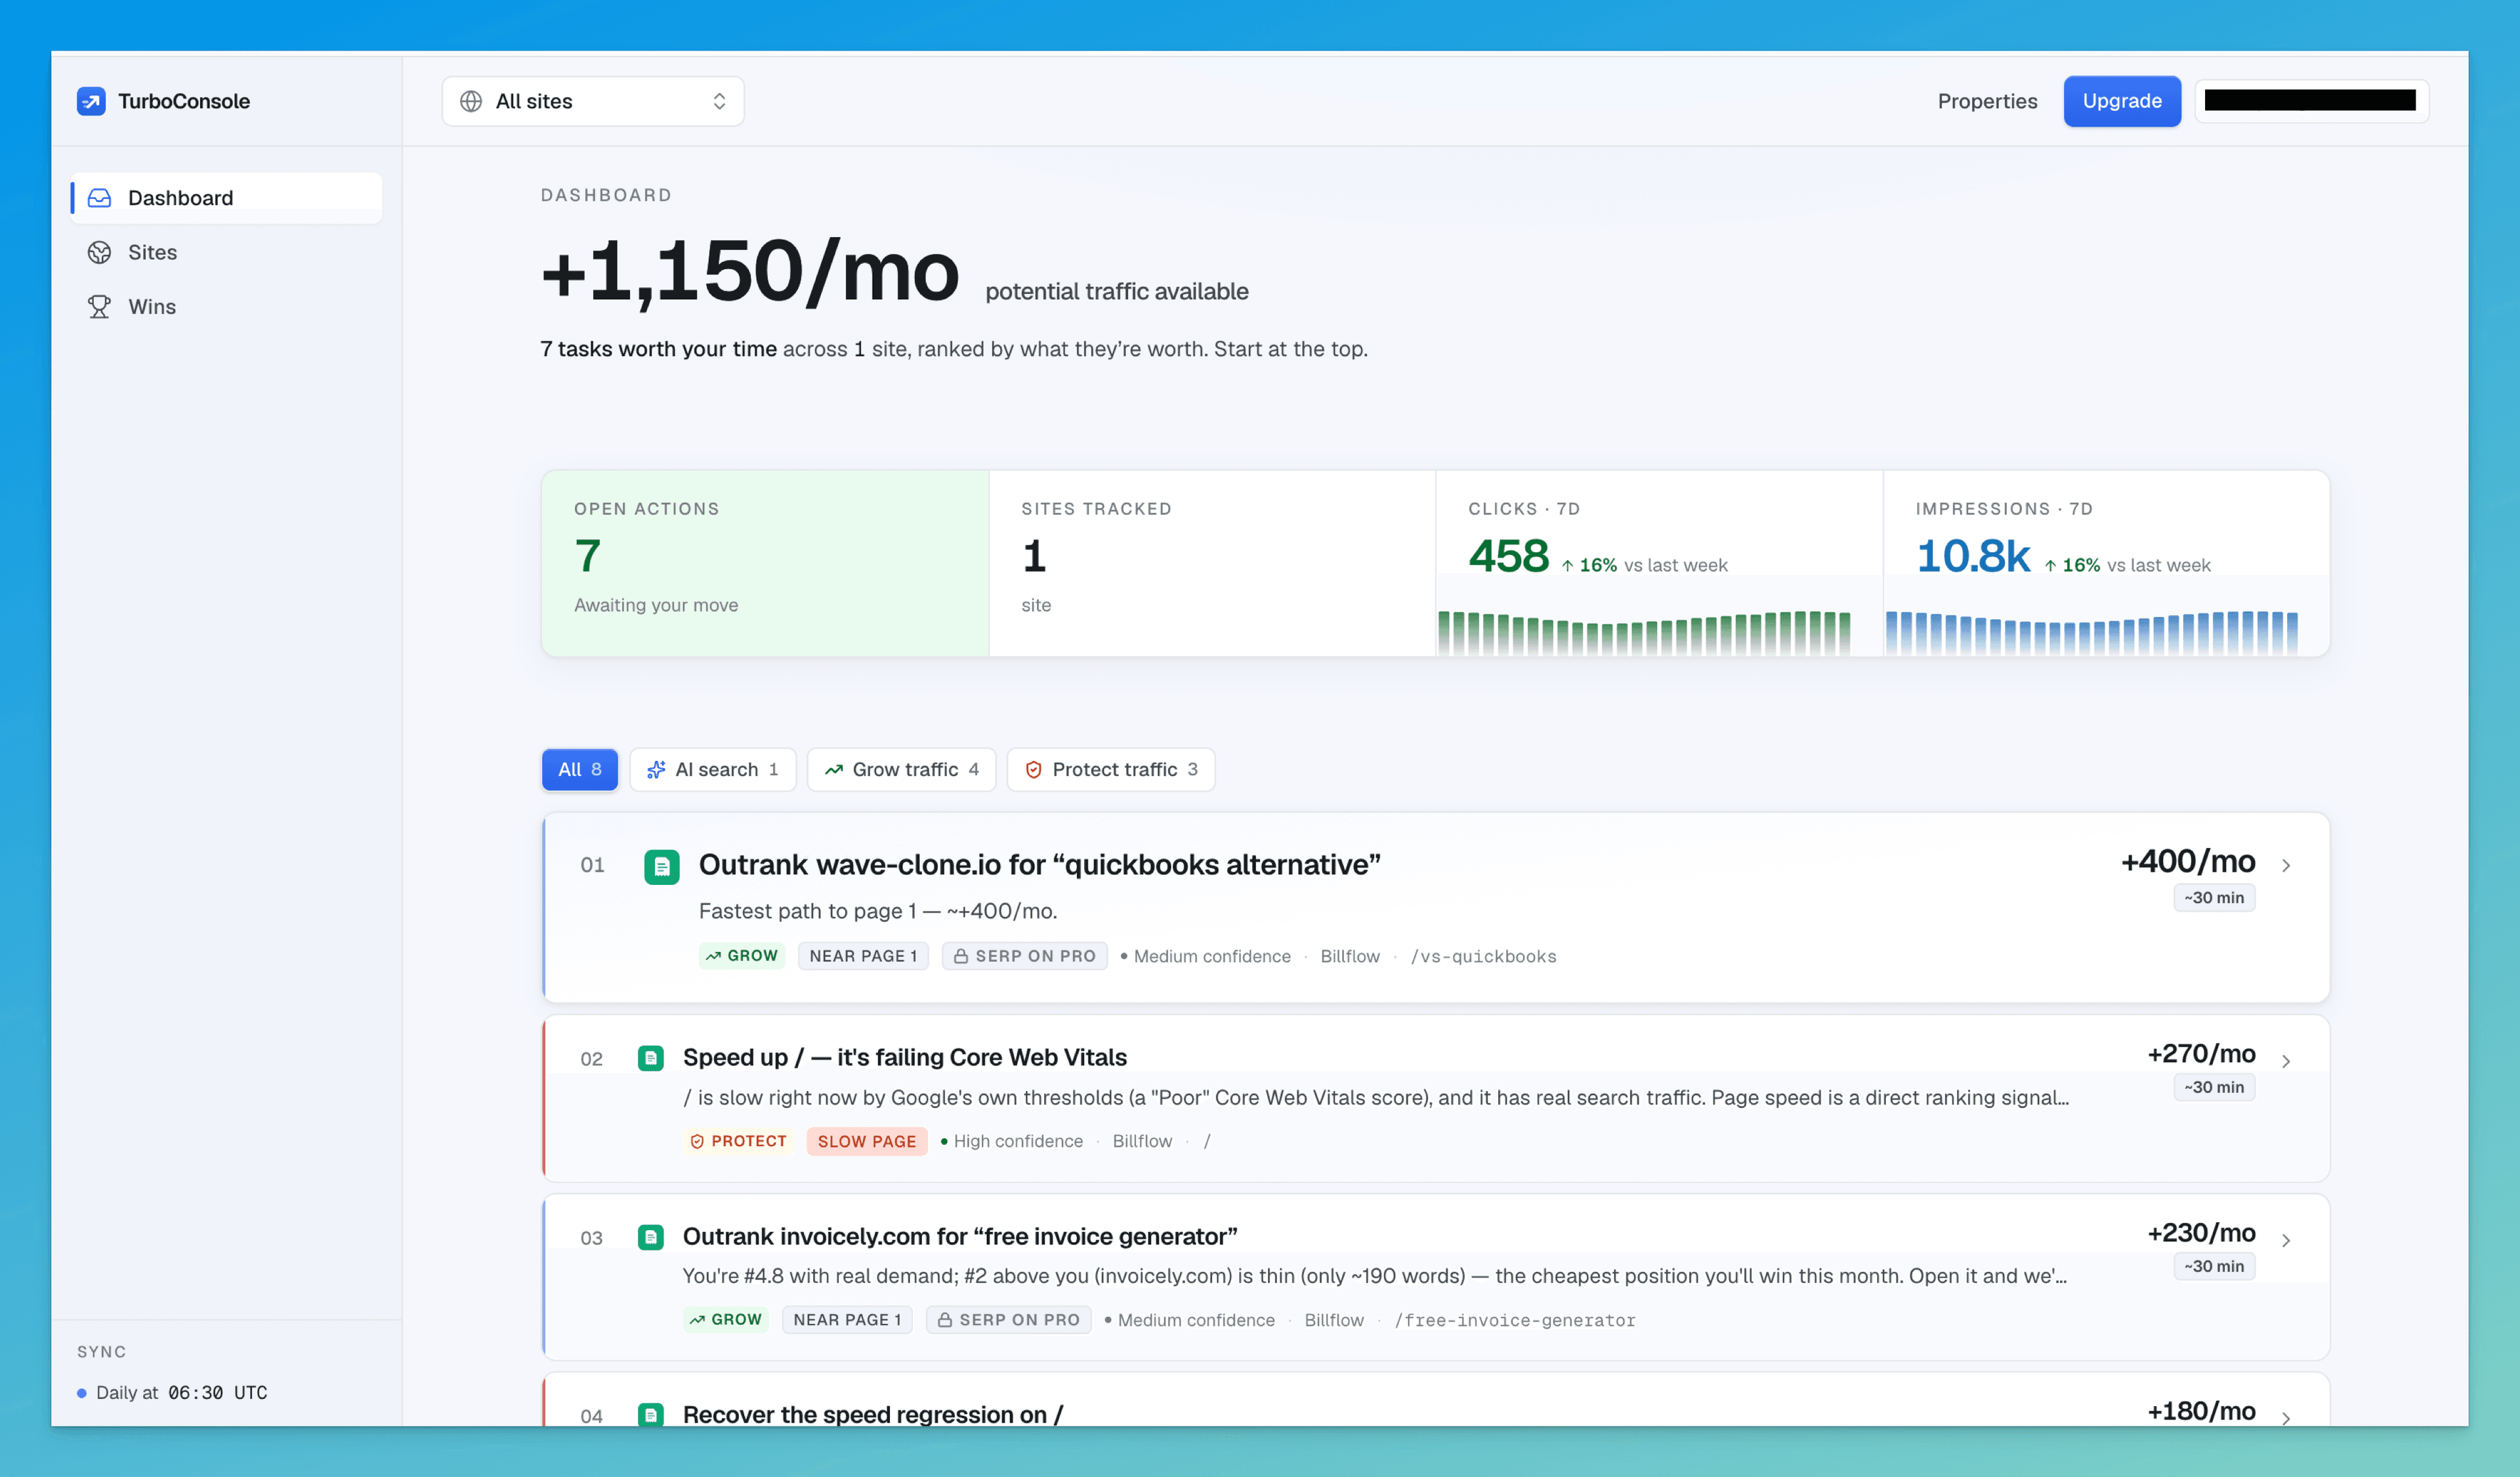Expand task 01 with its right chevron
This screenshot has height=1477, width=2520.
[x=2286, y=865]
